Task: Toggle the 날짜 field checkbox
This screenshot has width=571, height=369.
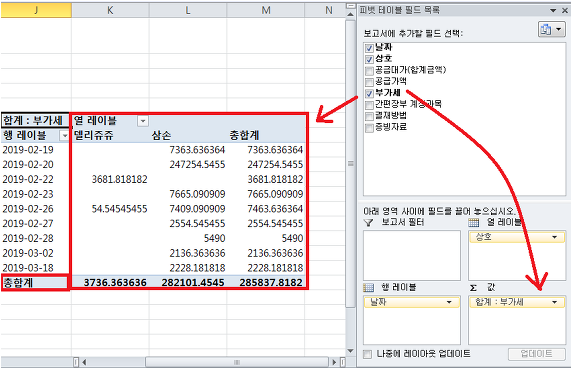Action: [x=369, y=48]
